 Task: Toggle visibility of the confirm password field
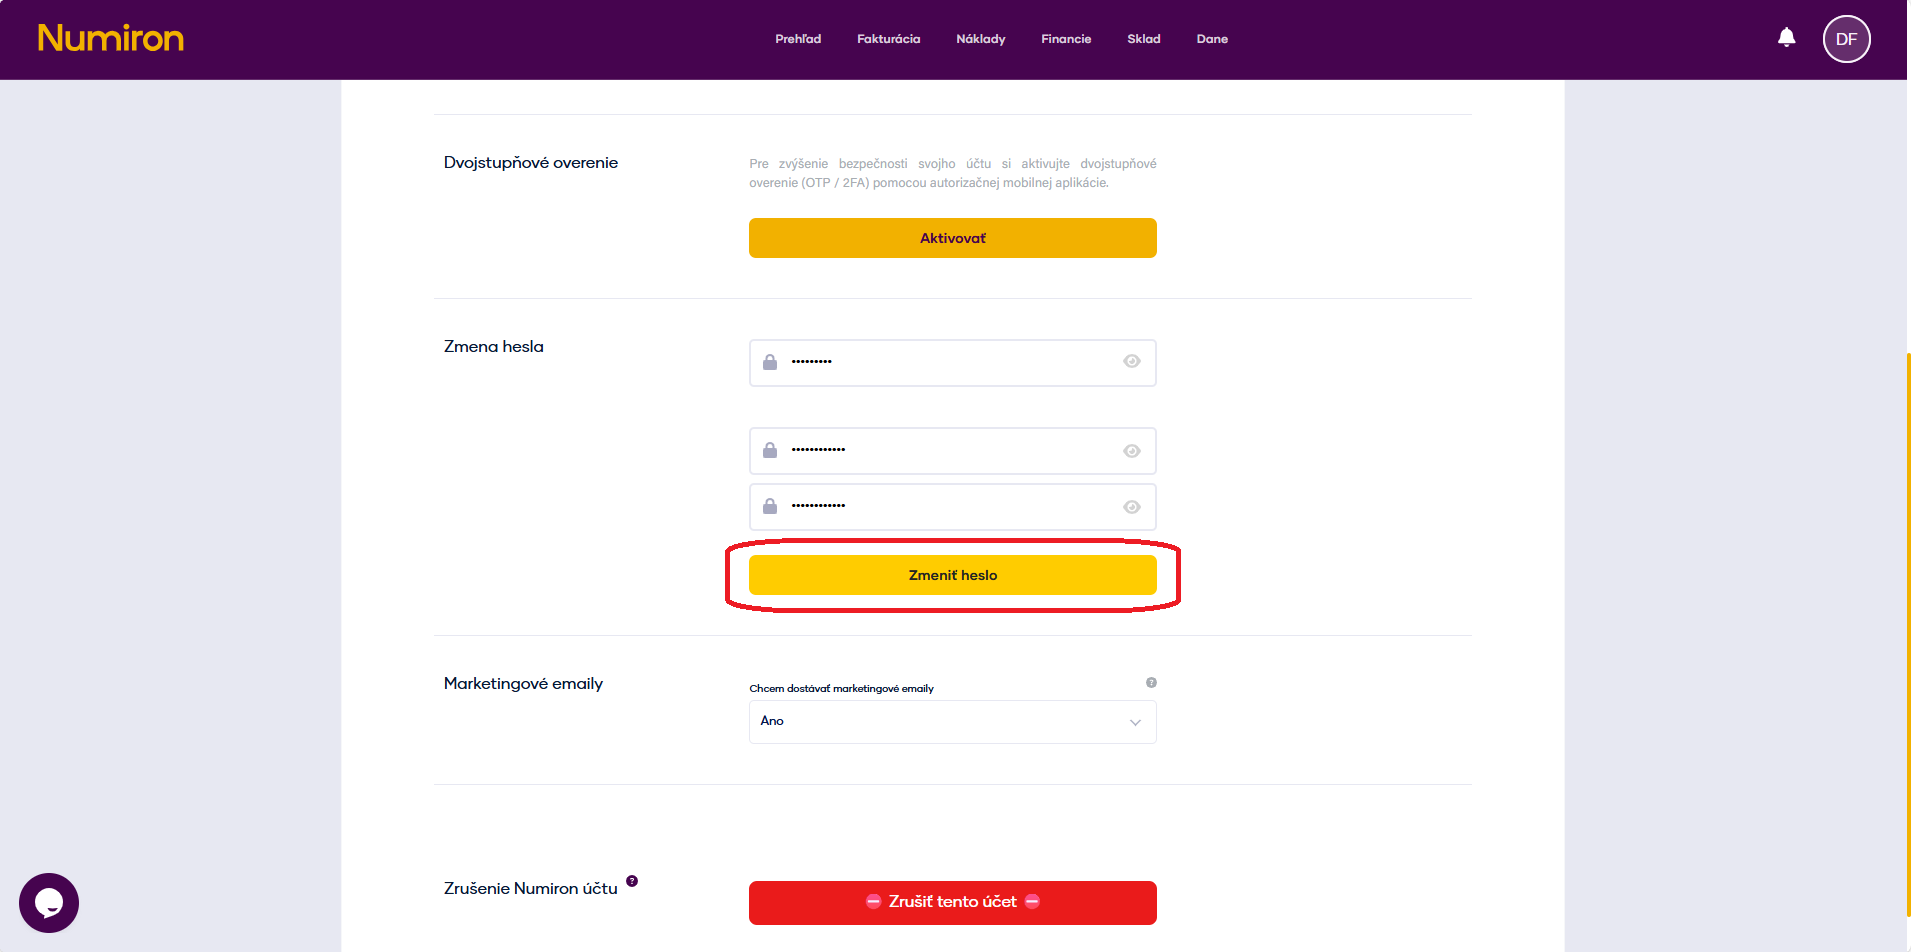[x=1131, y=507]
